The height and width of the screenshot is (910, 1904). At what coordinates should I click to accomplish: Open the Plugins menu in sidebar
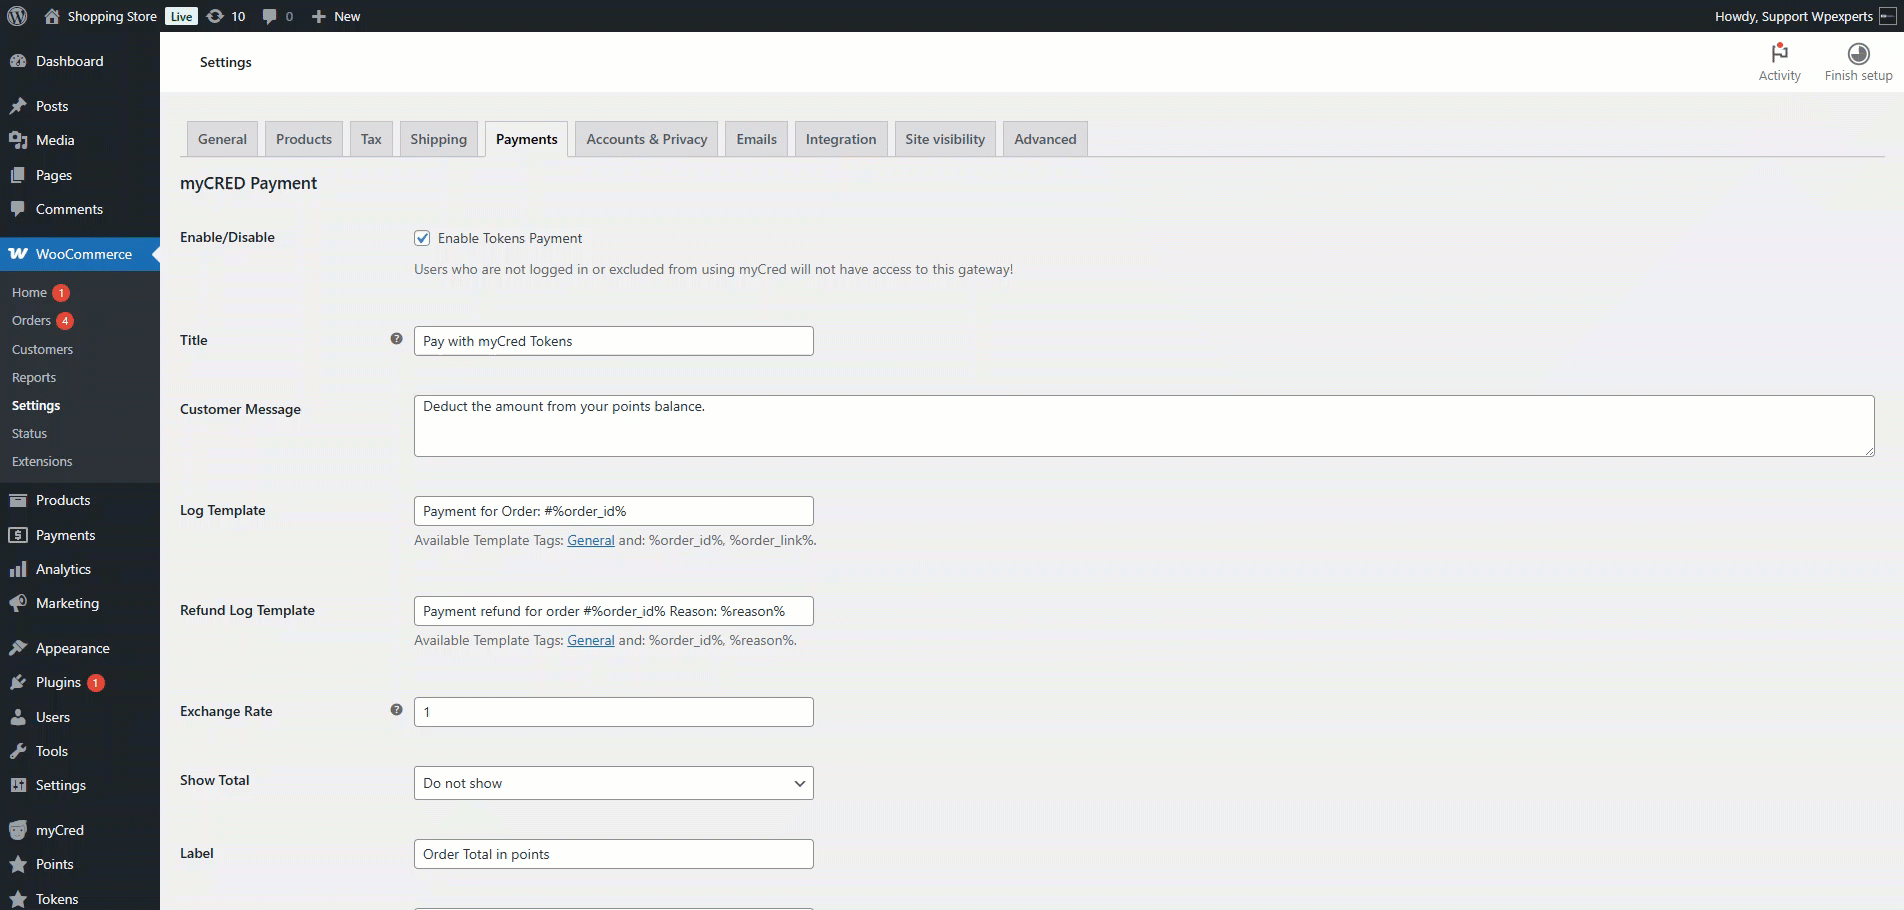tap(58, 682)
